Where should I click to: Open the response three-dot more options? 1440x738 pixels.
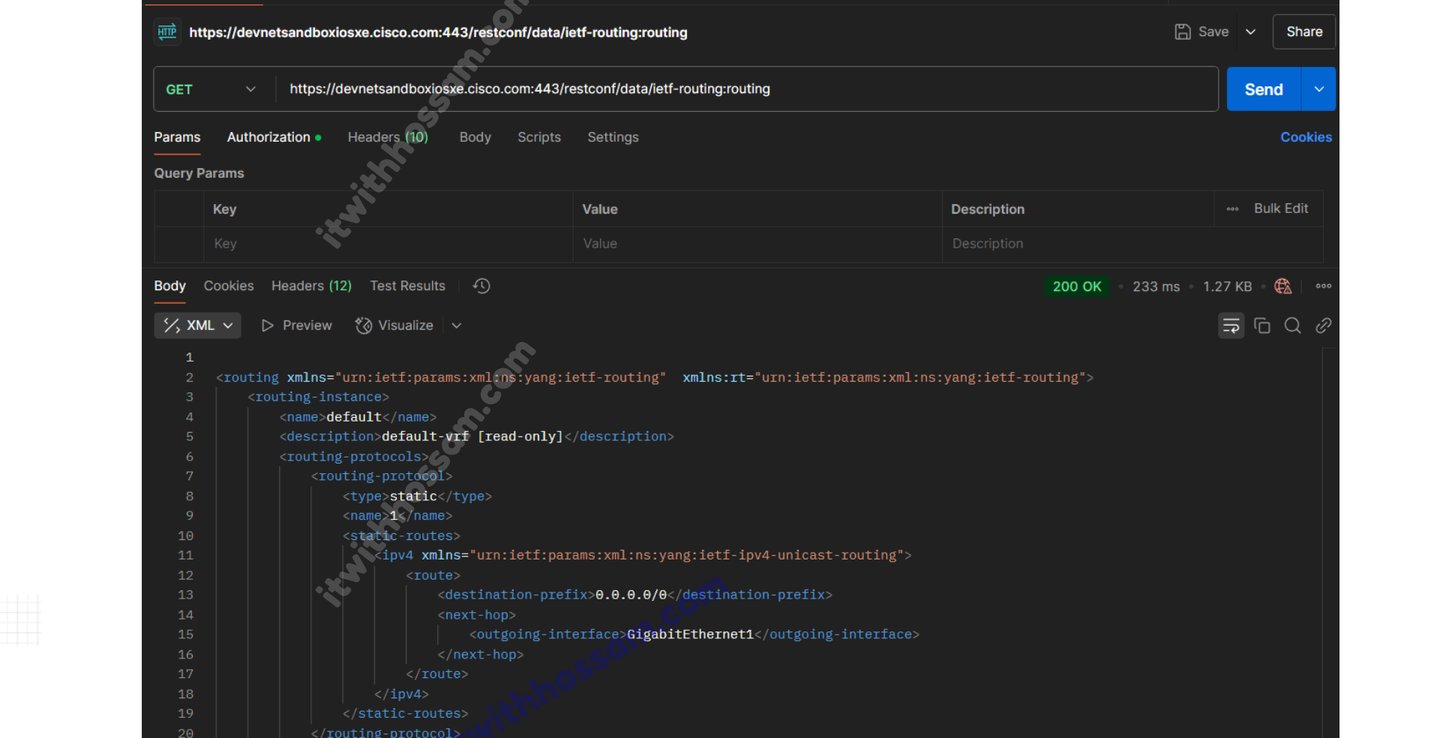point(1323,286)
